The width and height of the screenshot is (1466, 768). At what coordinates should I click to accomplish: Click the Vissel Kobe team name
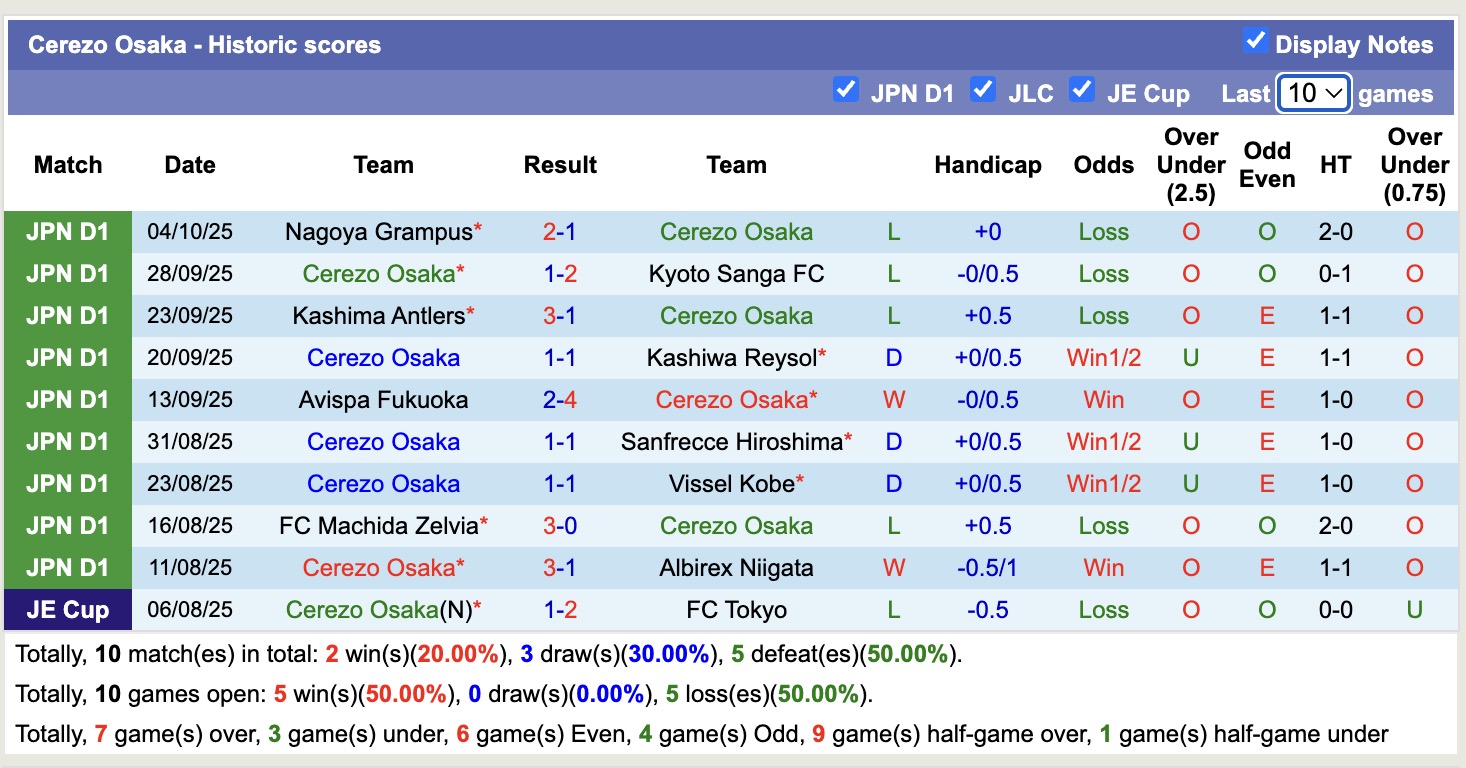coord(730,483)
